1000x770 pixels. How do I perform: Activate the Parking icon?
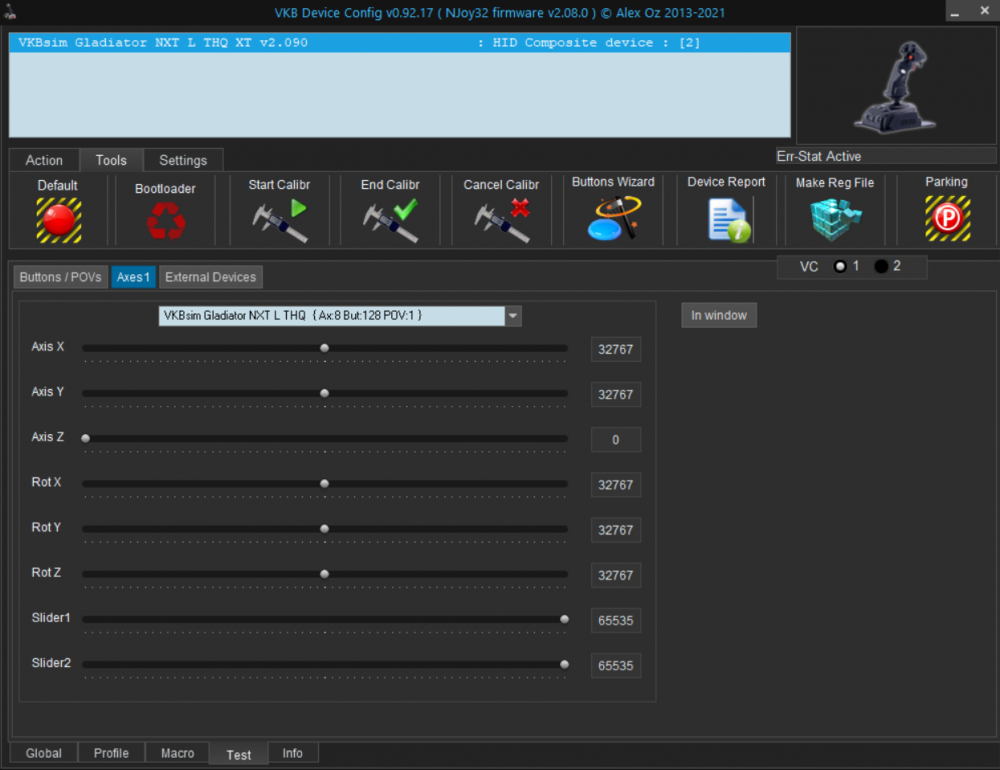coord(946,219)
